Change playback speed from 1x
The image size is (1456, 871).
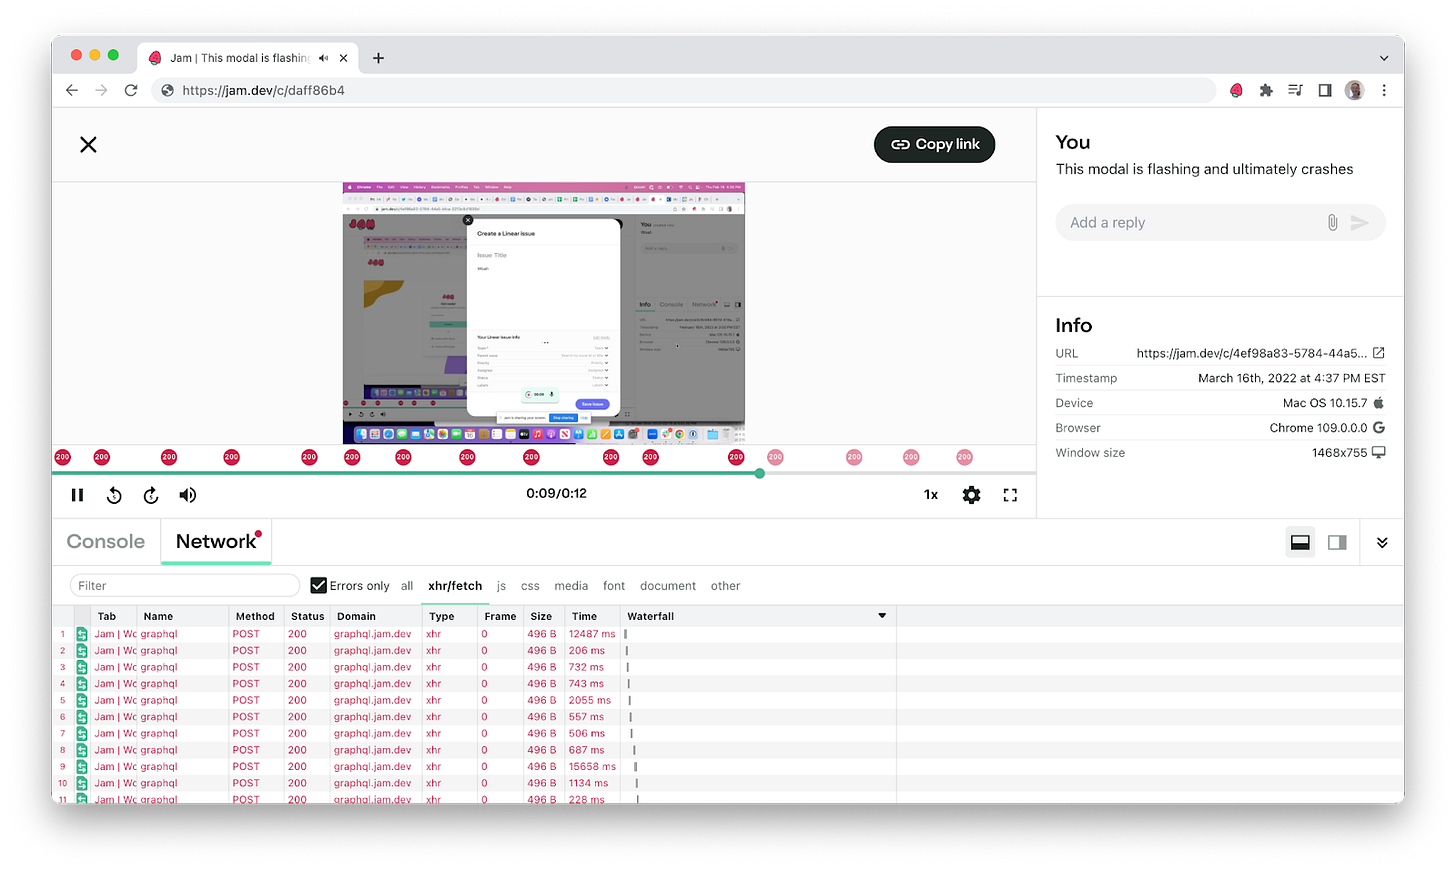point(931,495)
